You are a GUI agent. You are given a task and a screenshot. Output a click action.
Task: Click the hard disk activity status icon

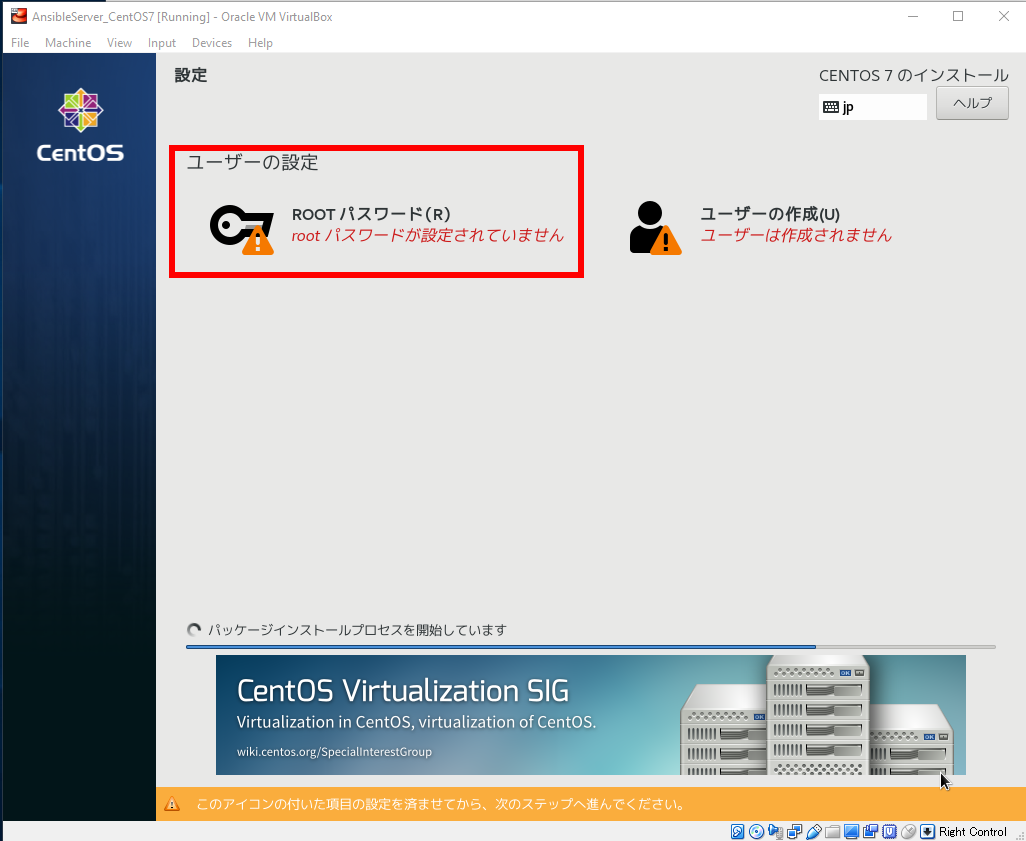(x=737, y=831)
